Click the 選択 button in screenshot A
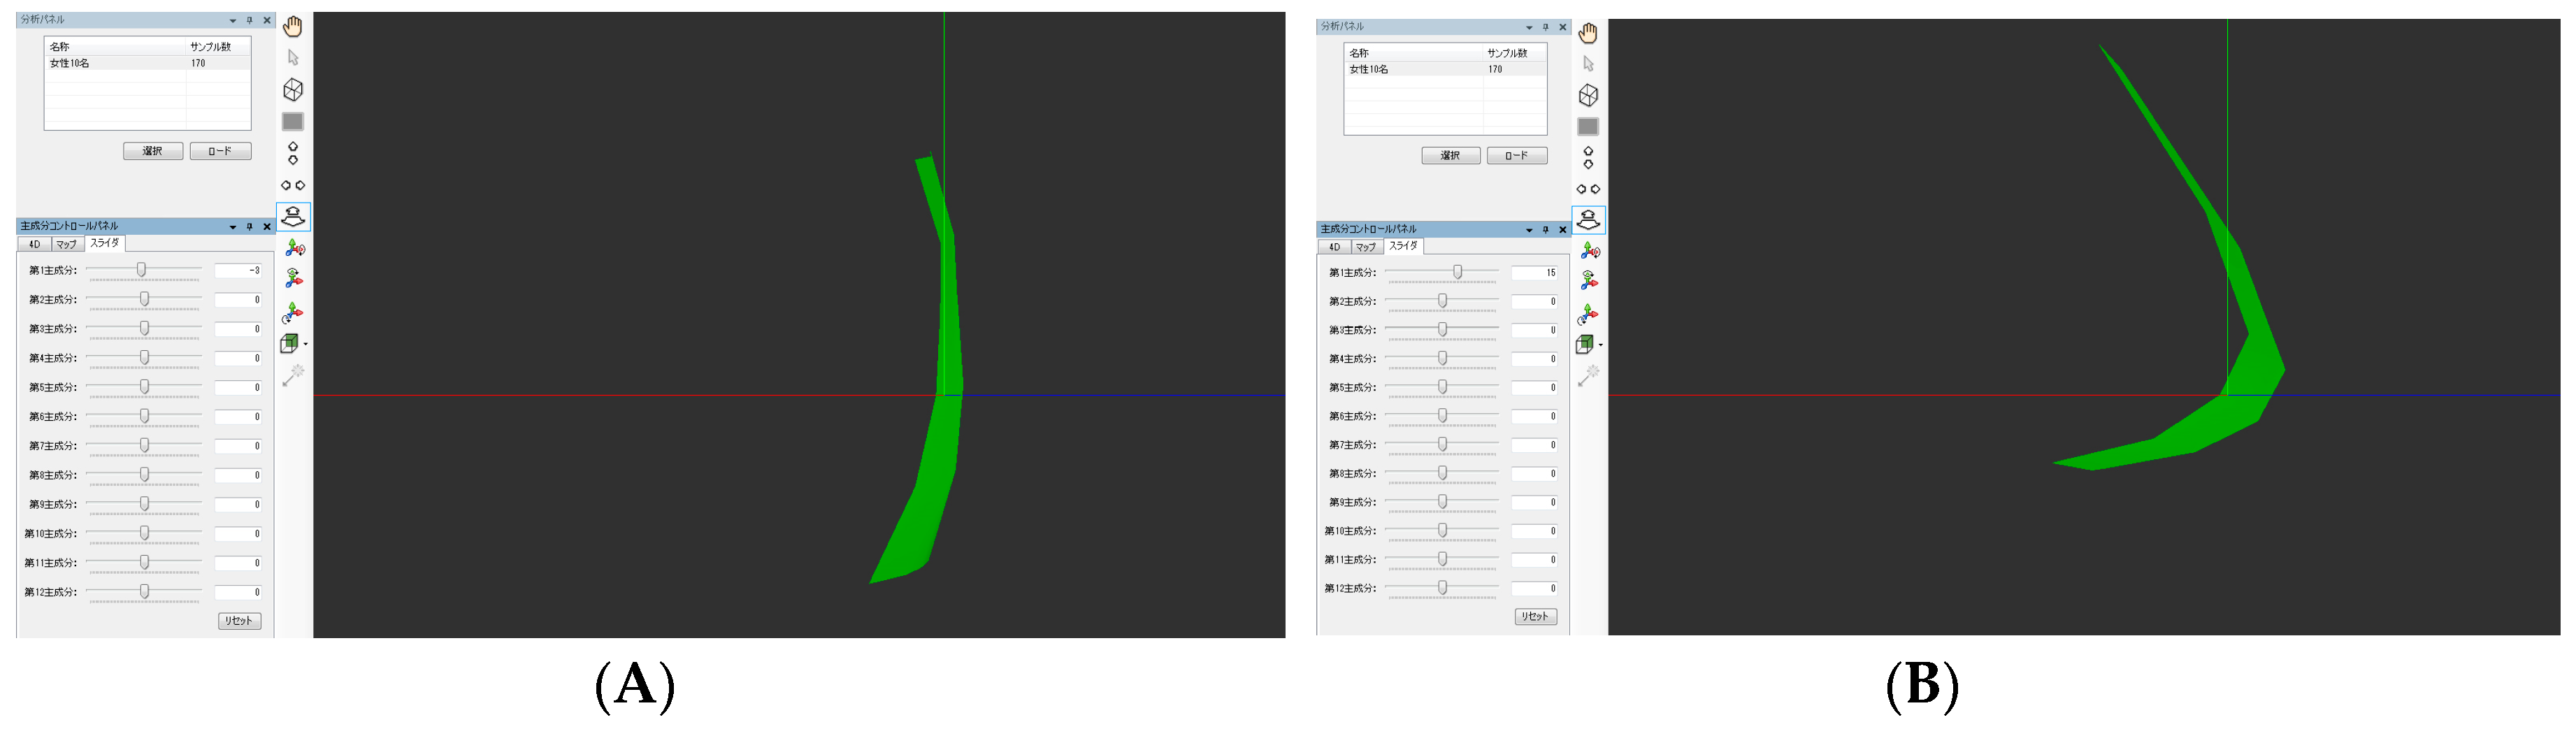2576x736 pixels. coord(153,151)
